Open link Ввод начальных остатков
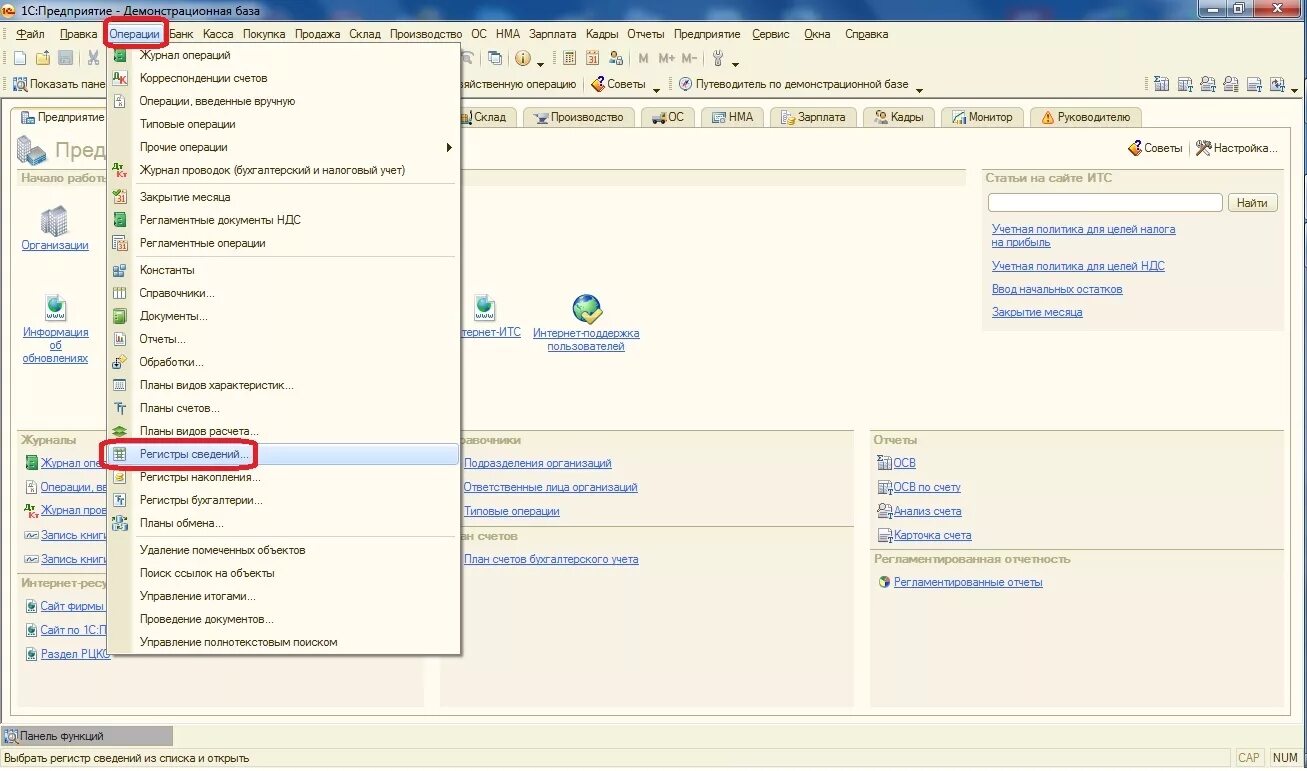The image size is (1307, 771). (1057, 289)
